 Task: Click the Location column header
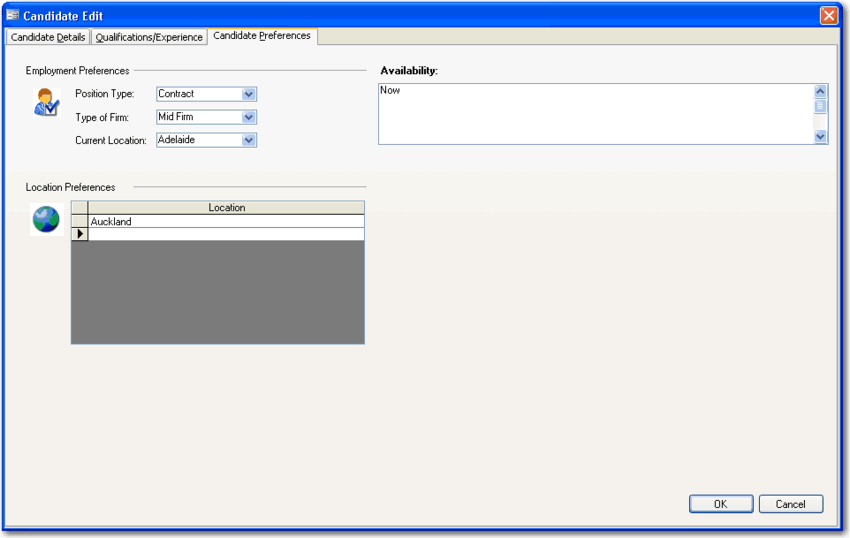(226, 208)
